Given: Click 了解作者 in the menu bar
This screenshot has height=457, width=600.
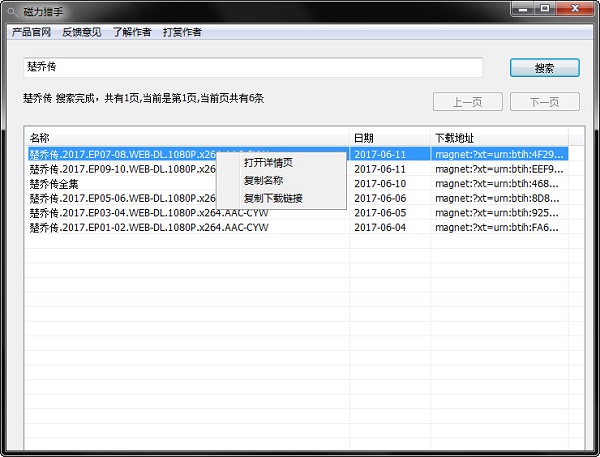Looking at the screenshot, I should pyautogui.click(x=131, y=32).
